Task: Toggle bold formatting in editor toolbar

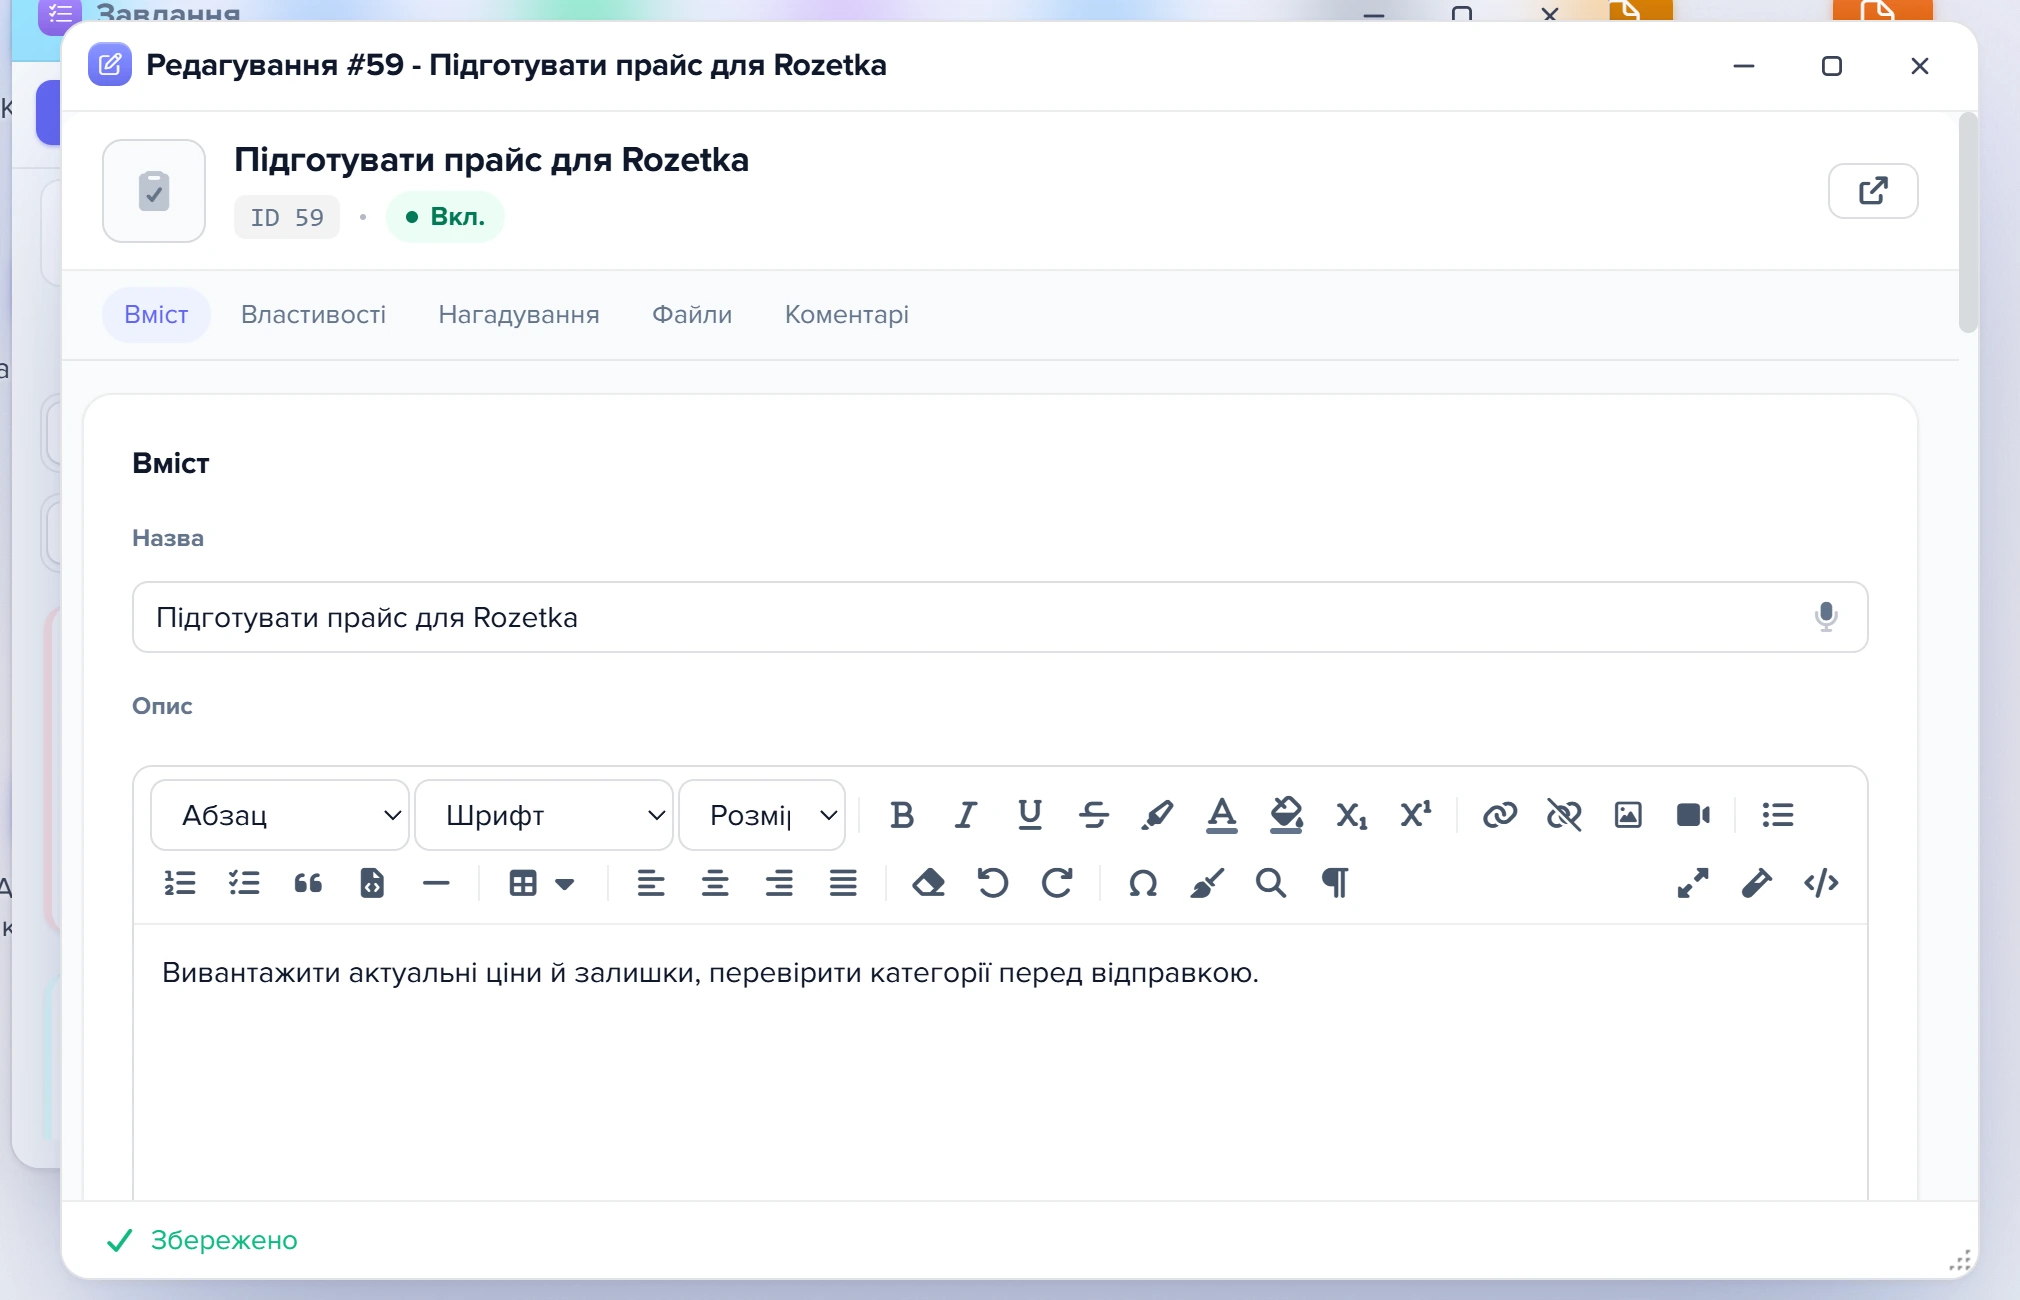Action: pyautogui.click(x=902, y=815)
